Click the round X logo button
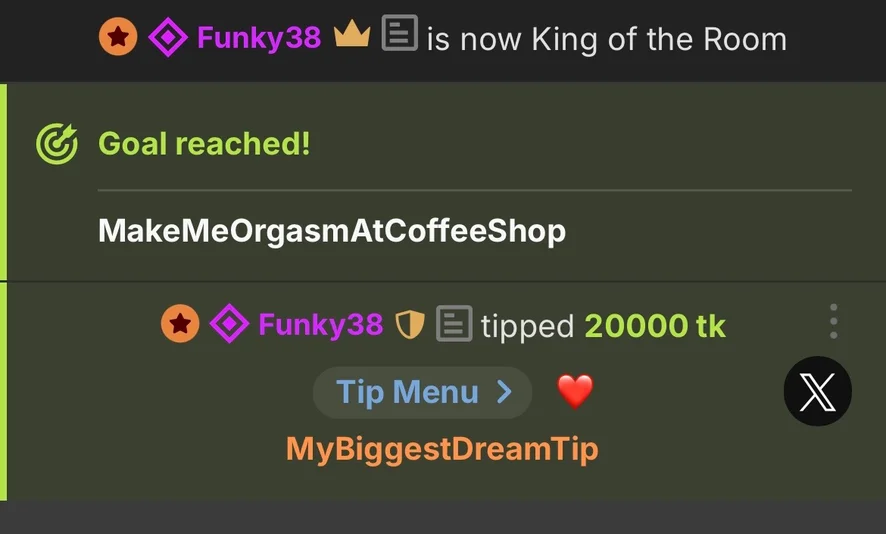The width and height of the screenshot is (886, 534). [818, 391]
